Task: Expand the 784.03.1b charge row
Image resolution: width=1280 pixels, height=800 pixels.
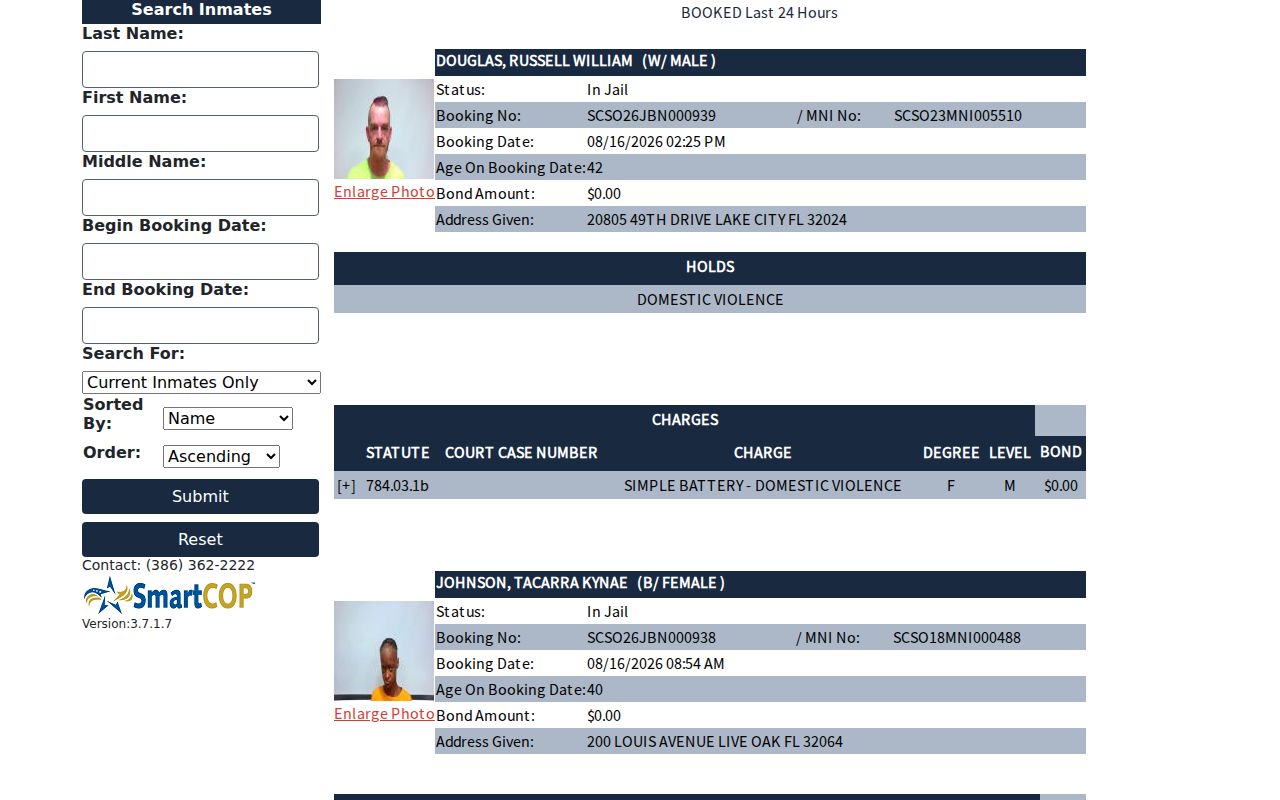Action: 346,486
